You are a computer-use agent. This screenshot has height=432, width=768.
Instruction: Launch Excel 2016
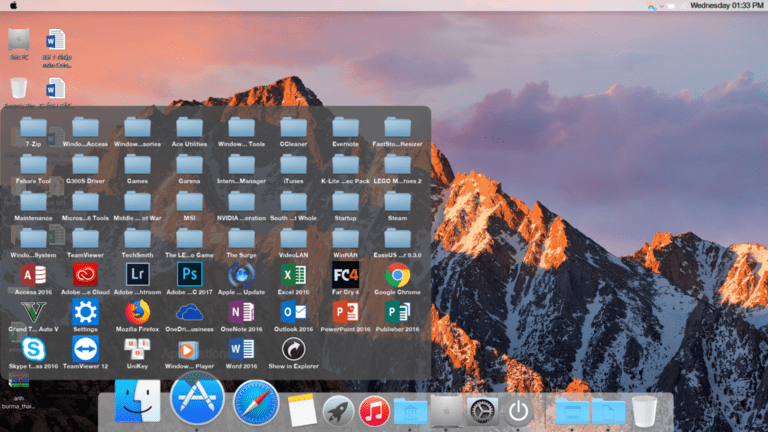293,275
